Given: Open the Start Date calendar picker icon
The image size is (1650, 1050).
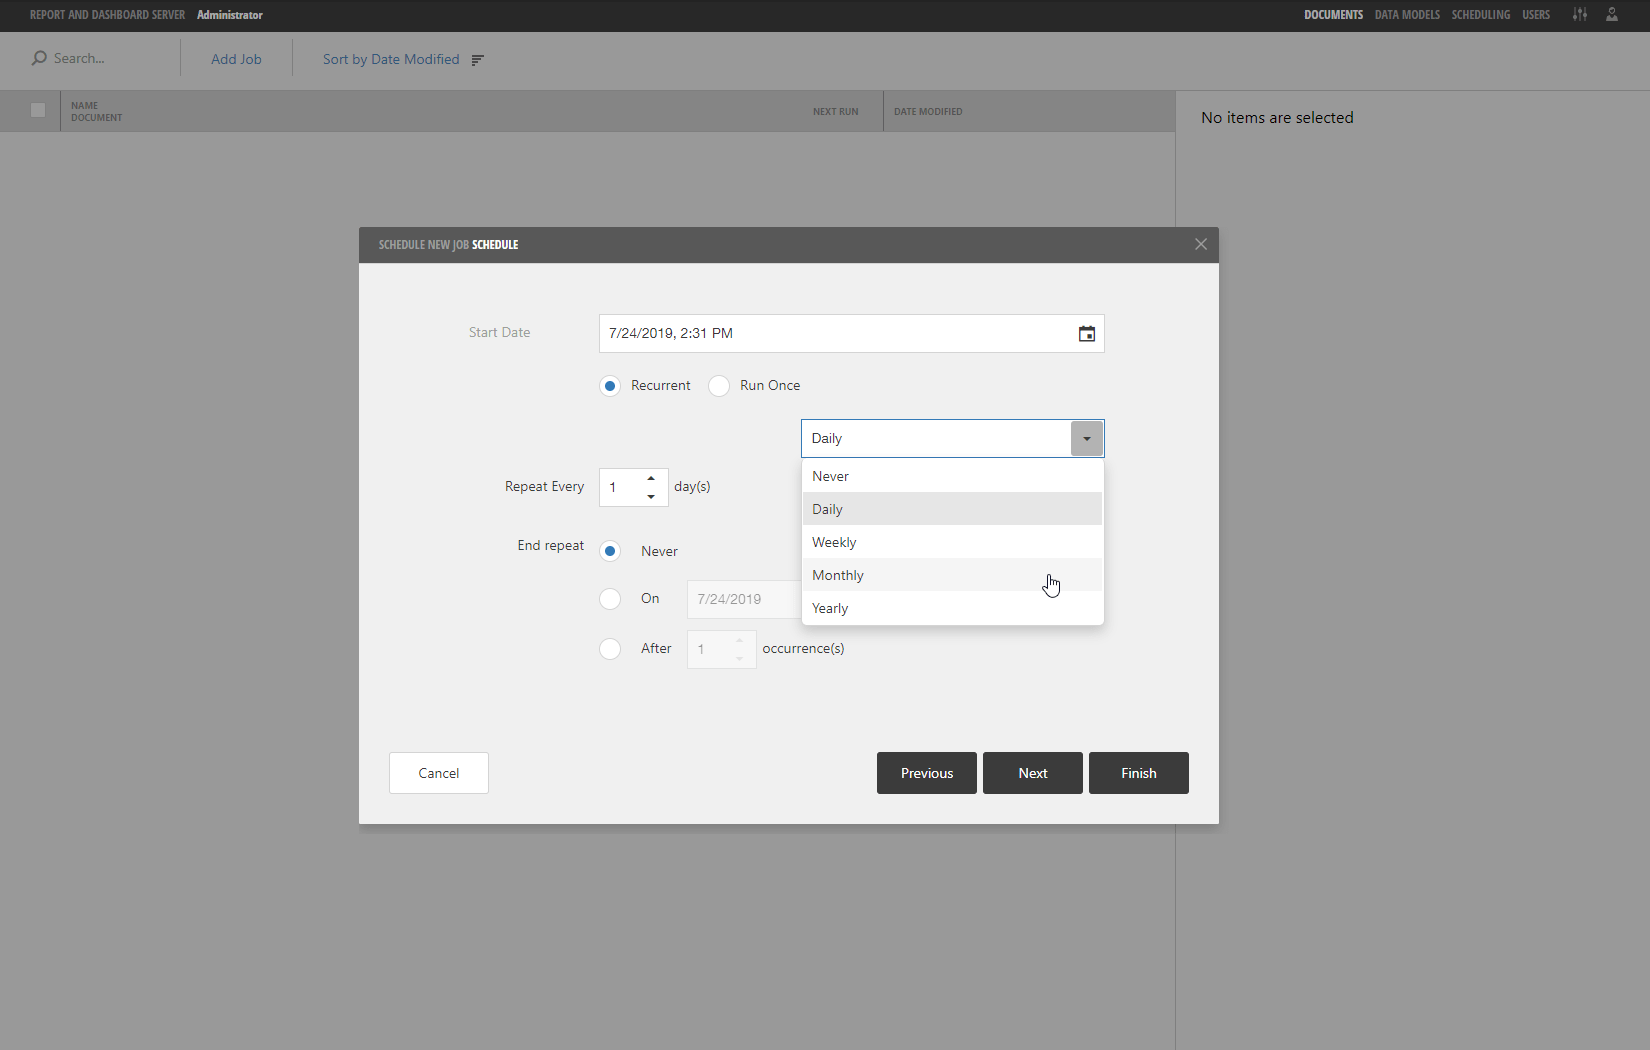Looking at the screenshot, I should click(1086, 333).
